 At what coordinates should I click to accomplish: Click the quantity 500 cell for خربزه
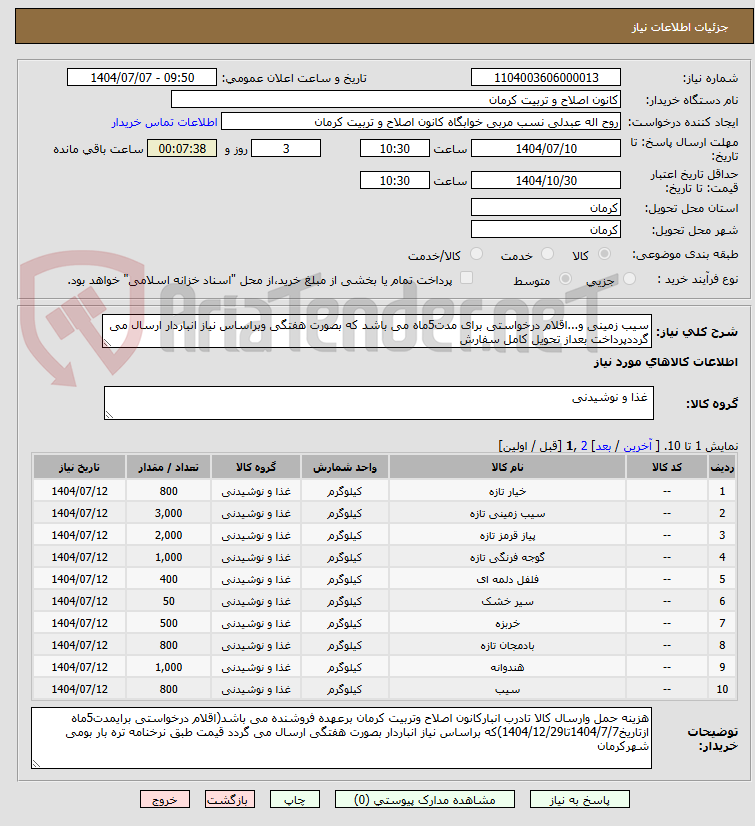169,623
